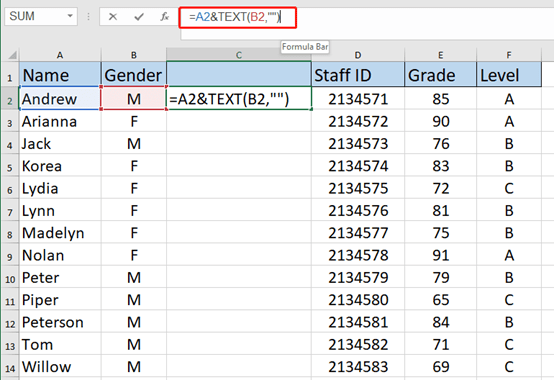This screenshot has height=380, width=554.
Task: Click Andrew's gender cell M
Action: click(134, 99)
